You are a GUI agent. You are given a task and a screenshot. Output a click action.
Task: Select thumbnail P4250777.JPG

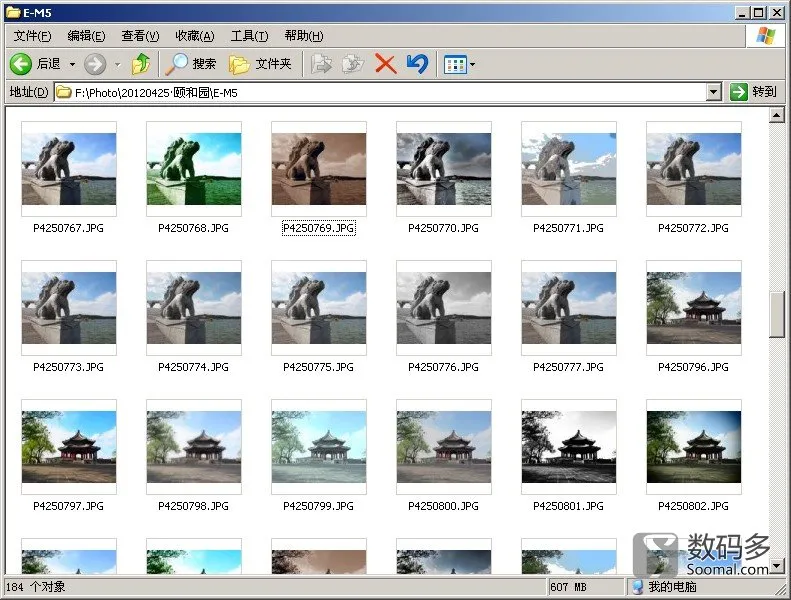(x=569, y=308)
